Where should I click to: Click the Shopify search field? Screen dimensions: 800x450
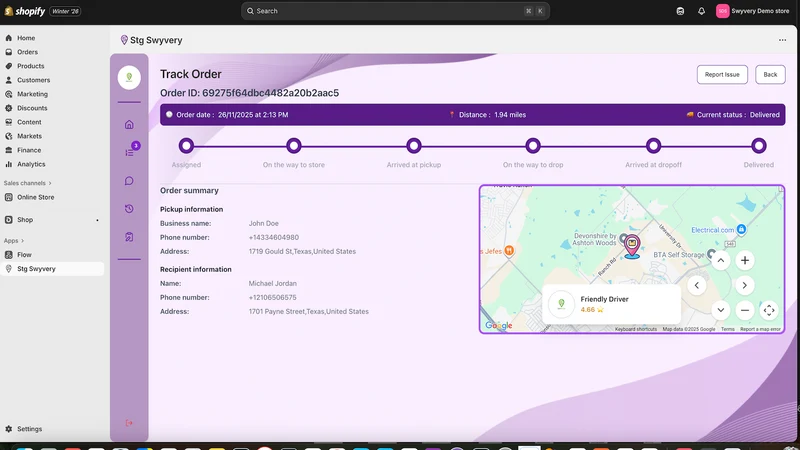[x=395, y=11]
